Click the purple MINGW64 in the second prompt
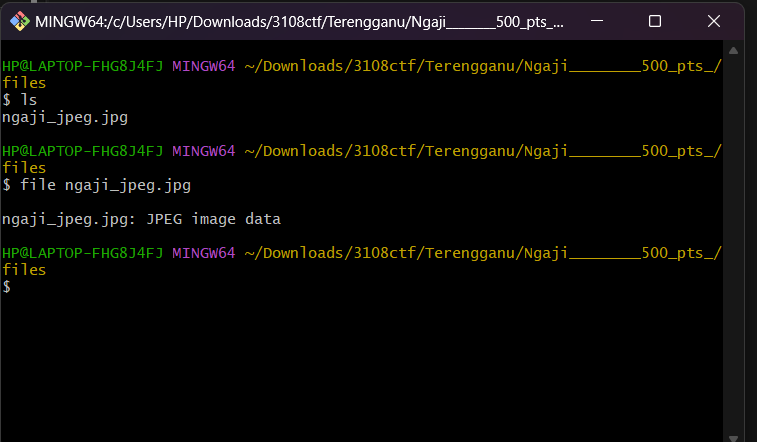This screenshot has height=442, width=757. pos(203,151)
